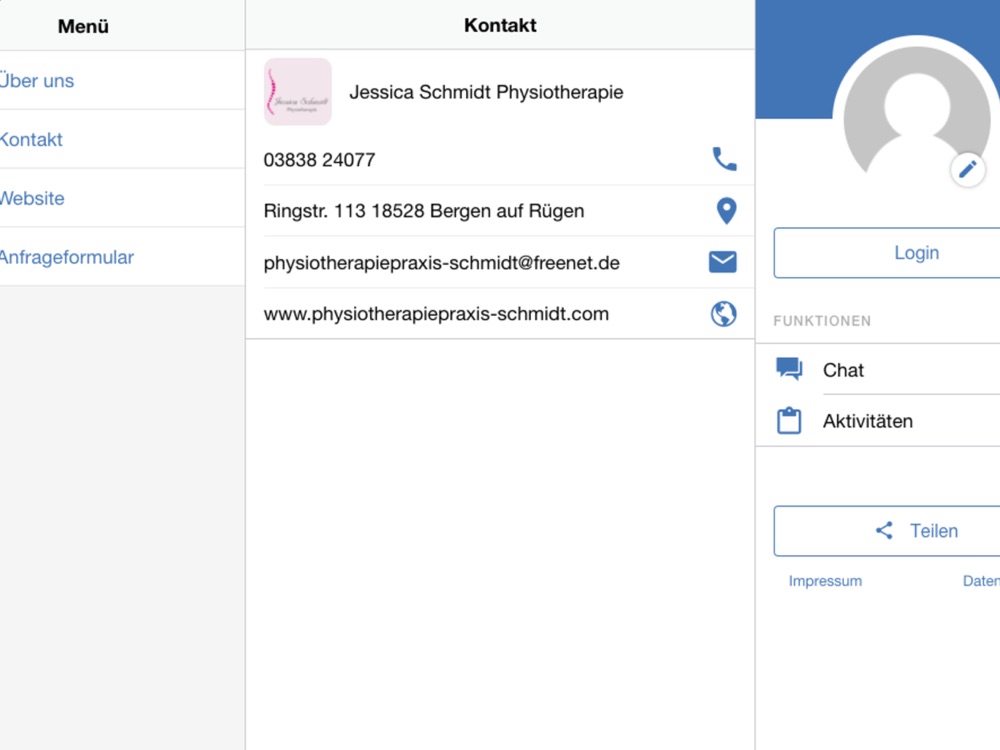Open the website globe icon
This screenshot has height=750, width=1000.
pyautogui.click(x=723, y=314)
